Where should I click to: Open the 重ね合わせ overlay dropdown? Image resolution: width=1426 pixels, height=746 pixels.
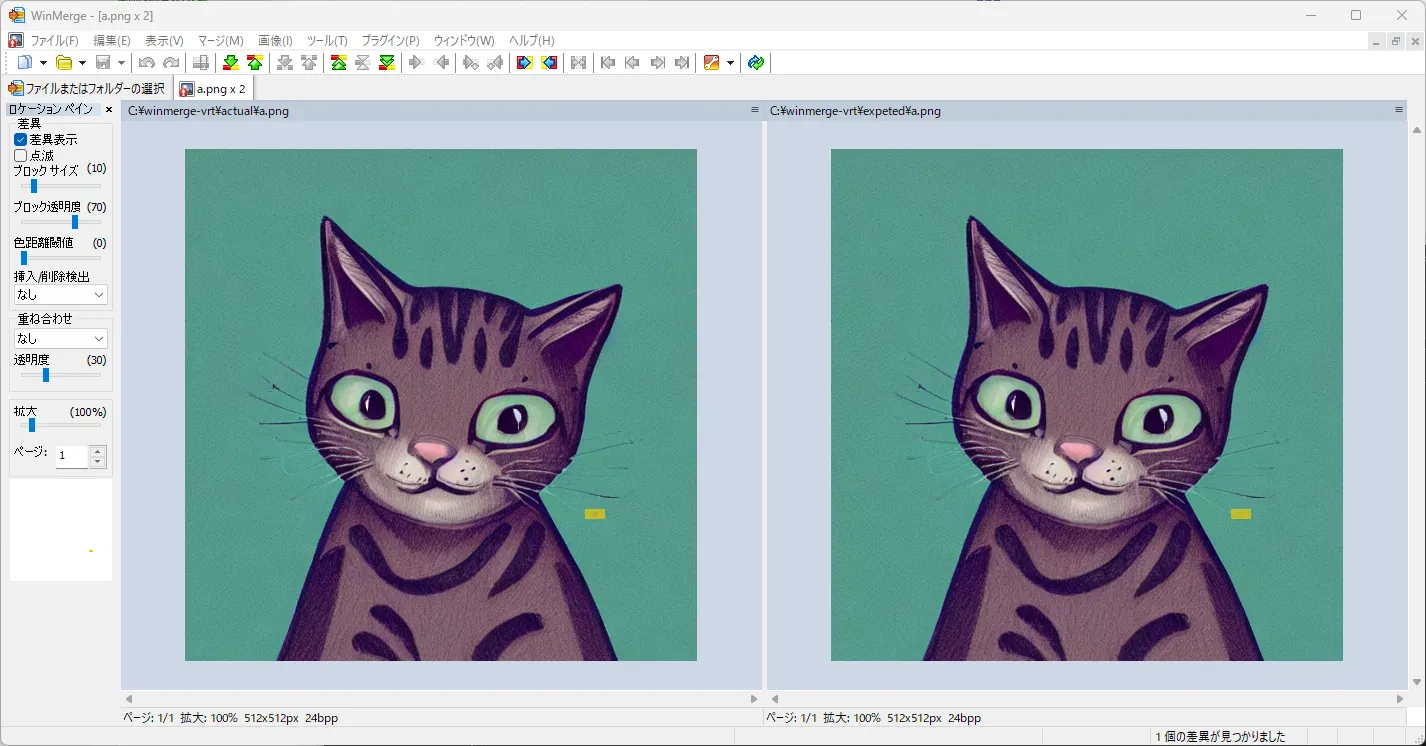point(60,338)
